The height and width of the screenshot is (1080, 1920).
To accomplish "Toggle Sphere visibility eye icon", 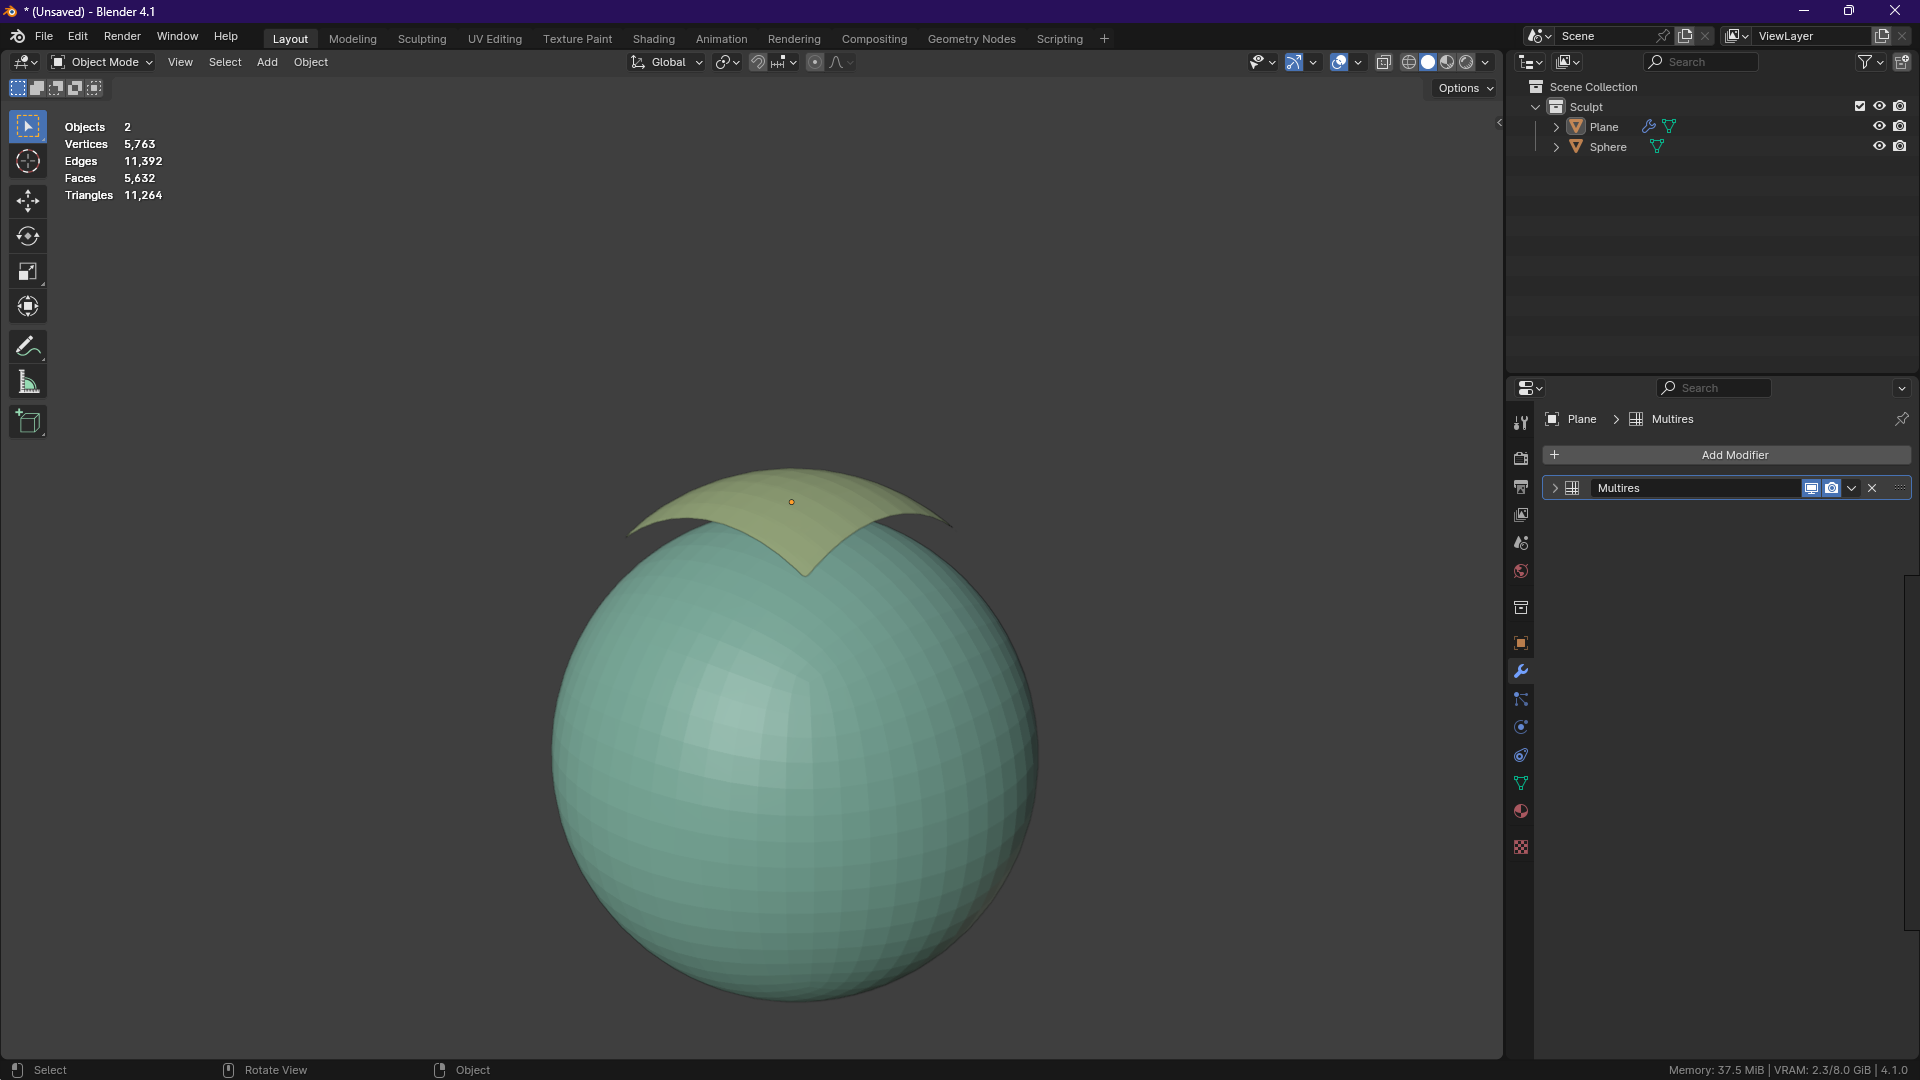I will (x=1879, y=147).
